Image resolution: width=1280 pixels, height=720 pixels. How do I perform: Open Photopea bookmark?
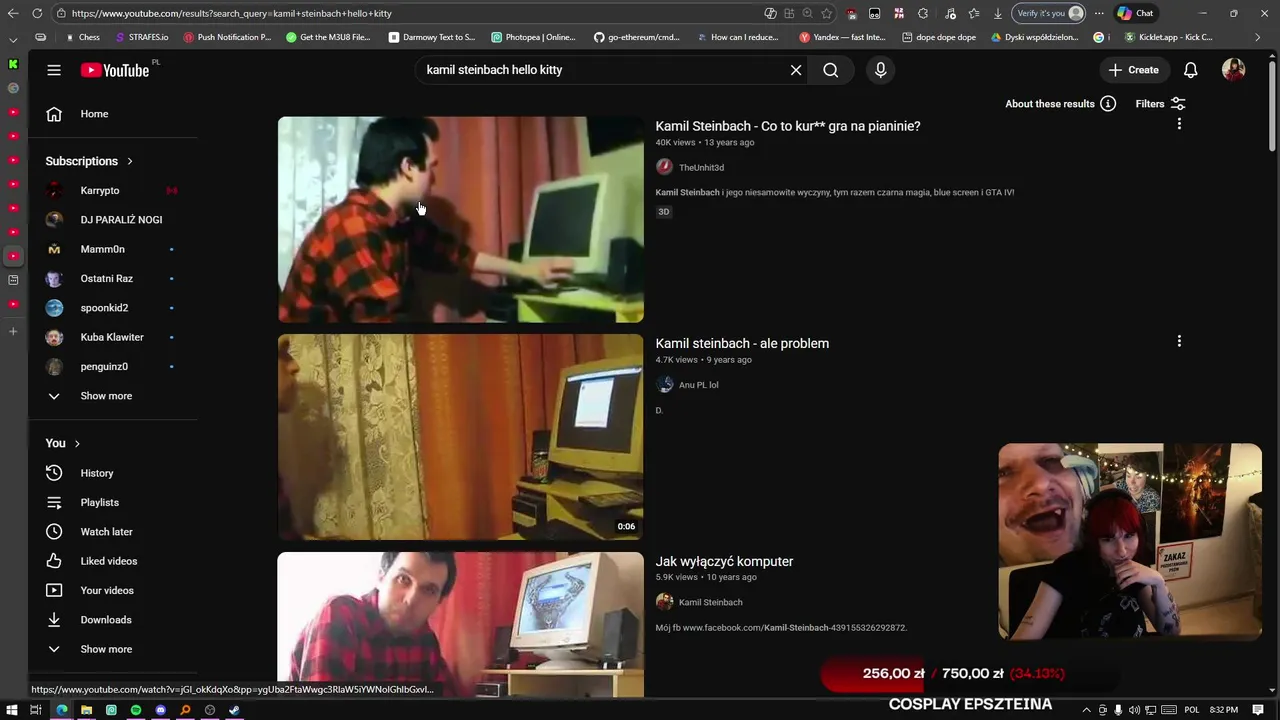point(533,37)
